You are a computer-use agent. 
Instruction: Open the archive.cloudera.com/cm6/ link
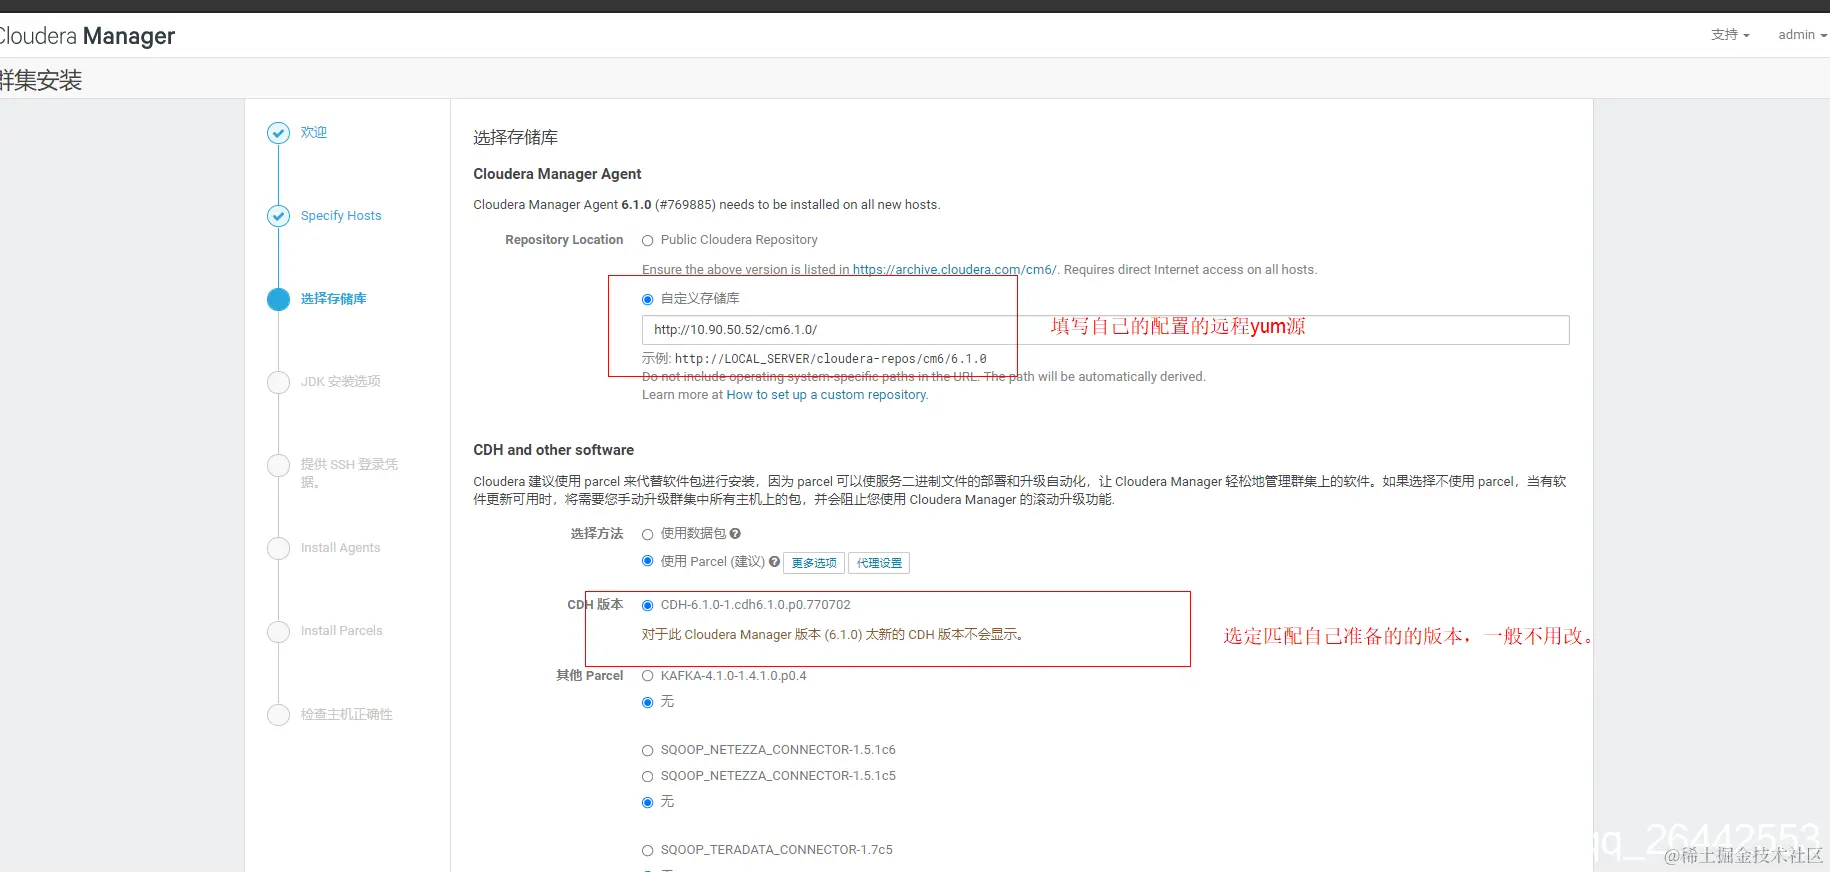(954, 270)
